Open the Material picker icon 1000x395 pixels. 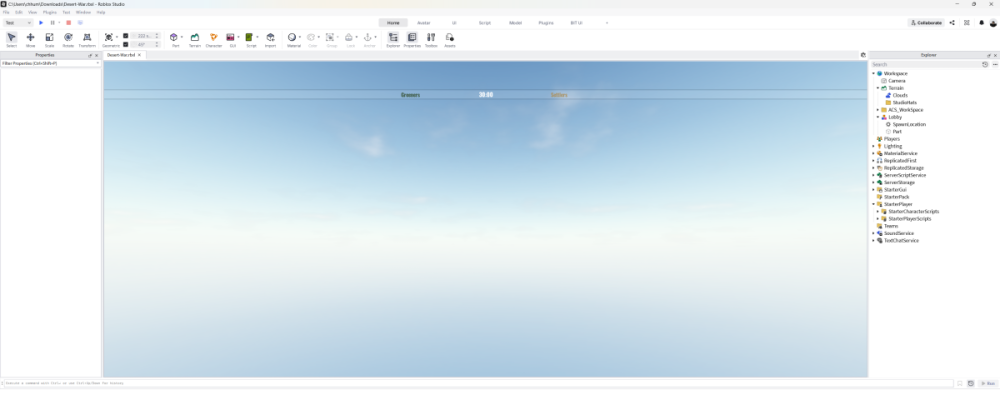(291, 37)
